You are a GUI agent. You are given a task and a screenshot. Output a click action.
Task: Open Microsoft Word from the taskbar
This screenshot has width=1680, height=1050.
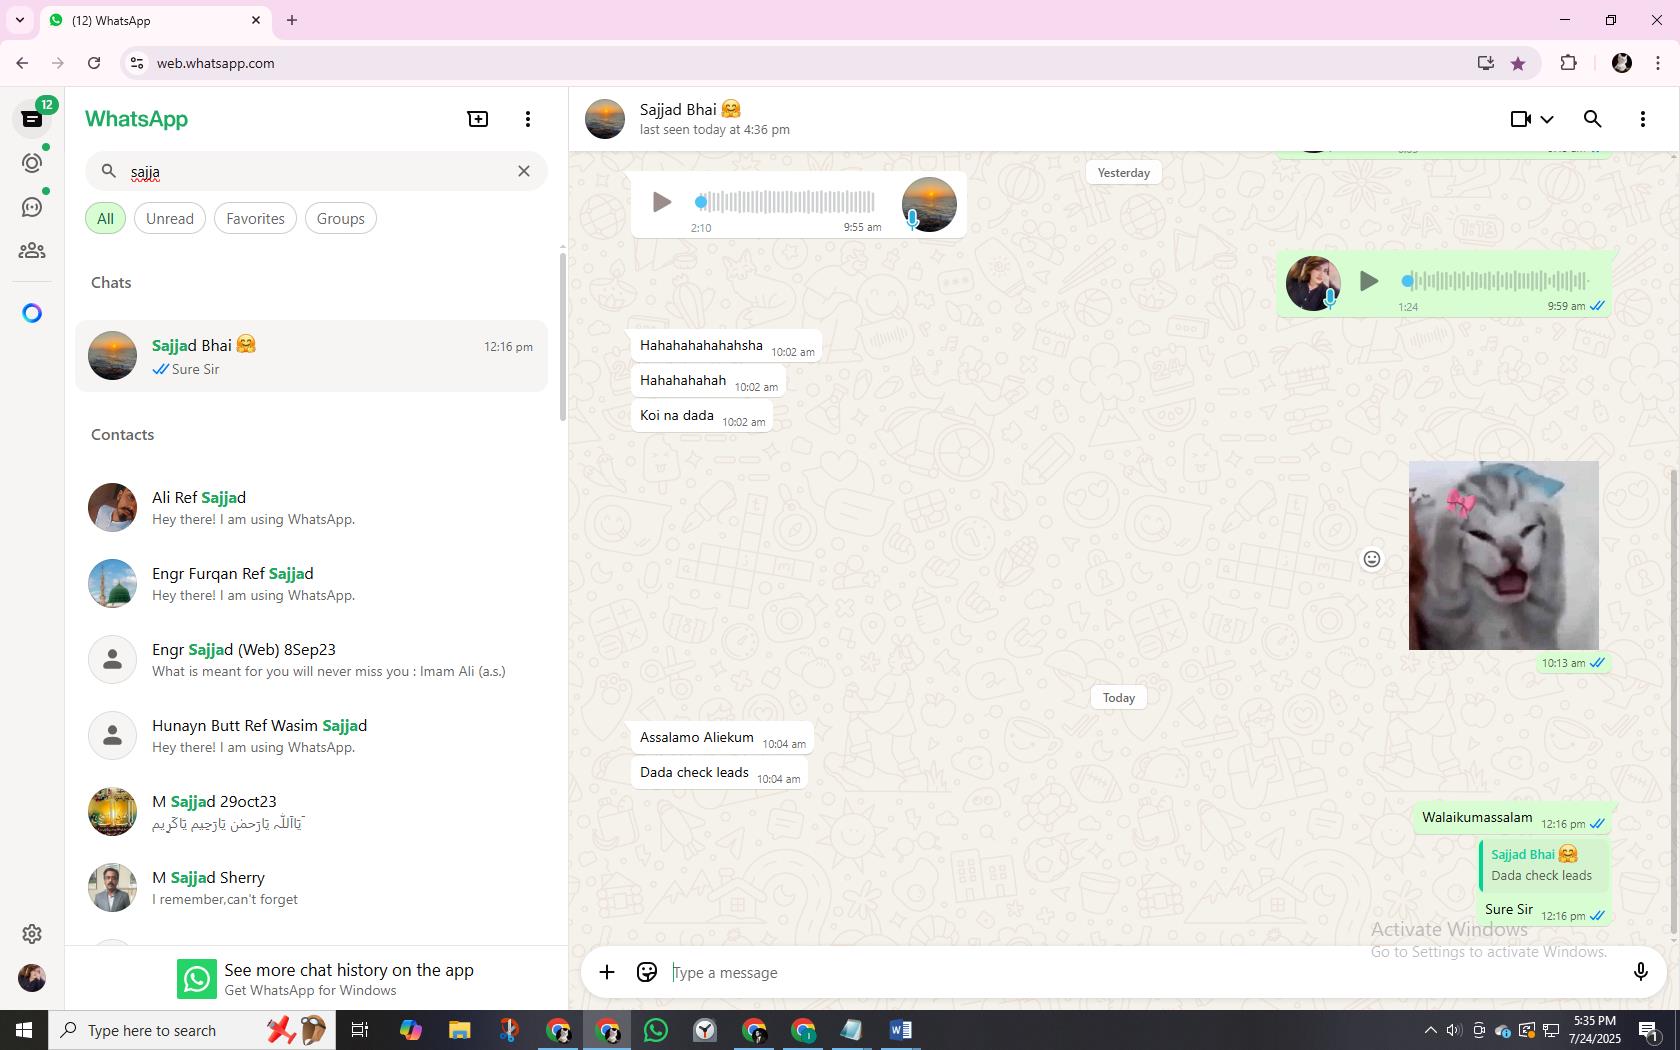[x=900, y=1030]
